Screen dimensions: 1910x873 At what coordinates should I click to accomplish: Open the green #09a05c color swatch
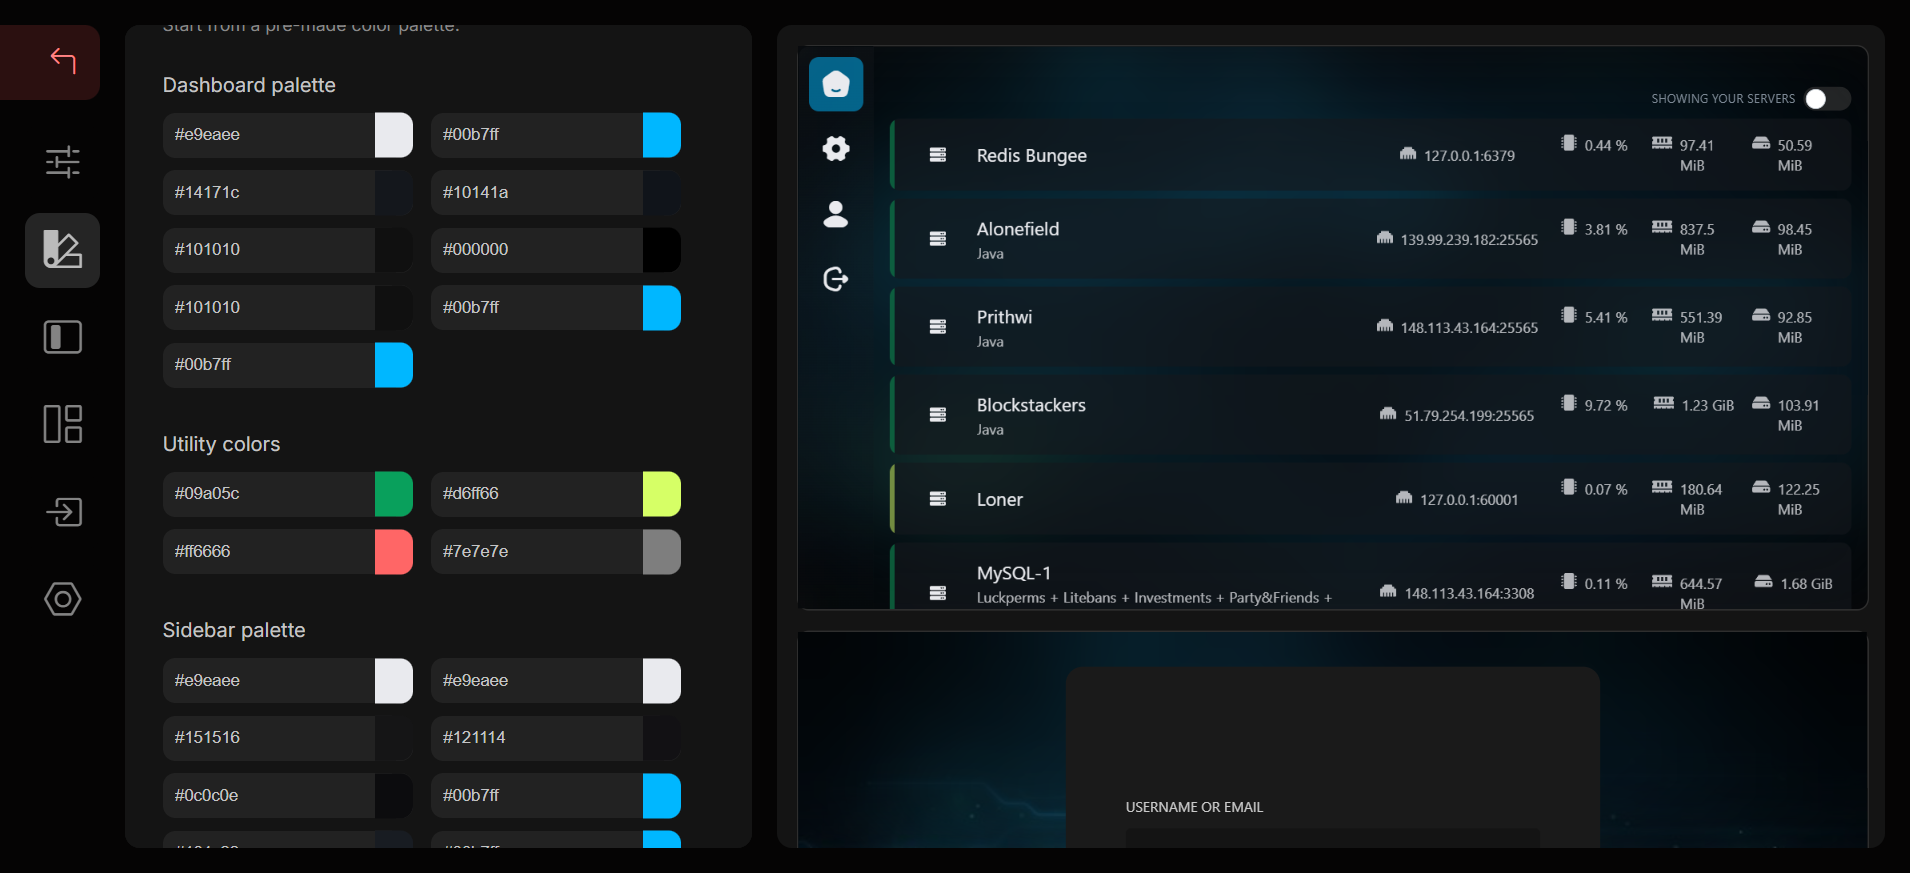coord(394,494)
